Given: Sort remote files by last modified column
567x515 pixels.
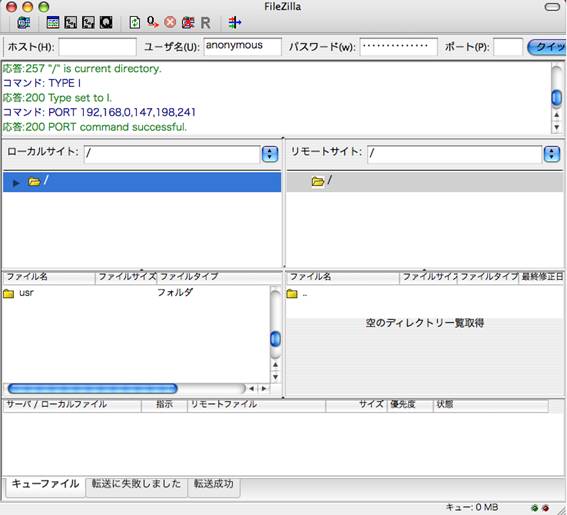Looking at the screenshot, I should click(541, 277).
